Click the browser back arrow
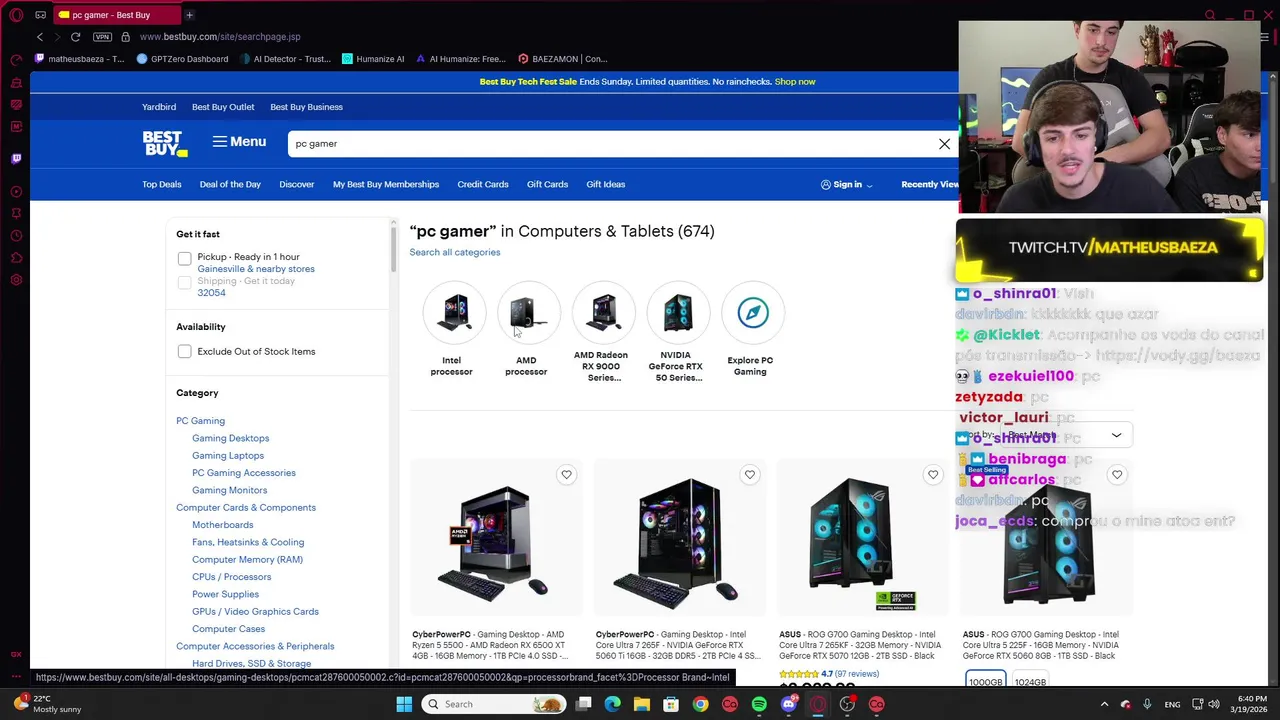 click(40, 37)
